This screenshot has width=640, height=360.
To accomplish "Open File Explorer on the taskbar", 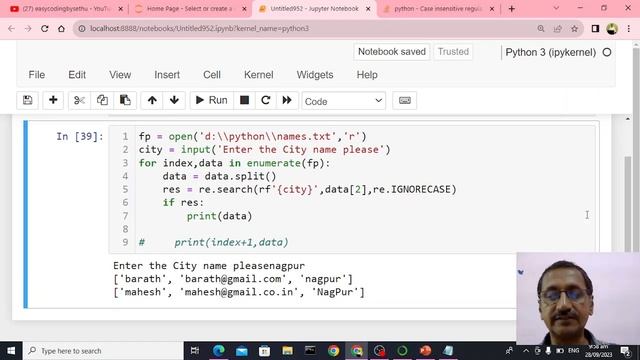I will [x=287, y=351].
